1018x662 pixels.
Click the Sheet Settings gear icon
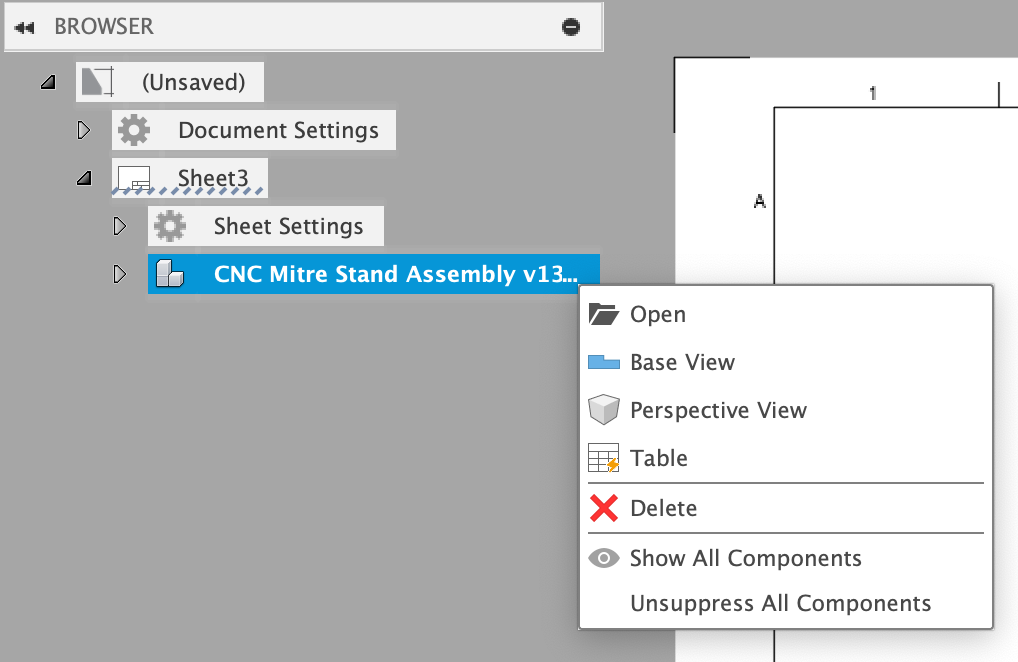pos(171,226)
